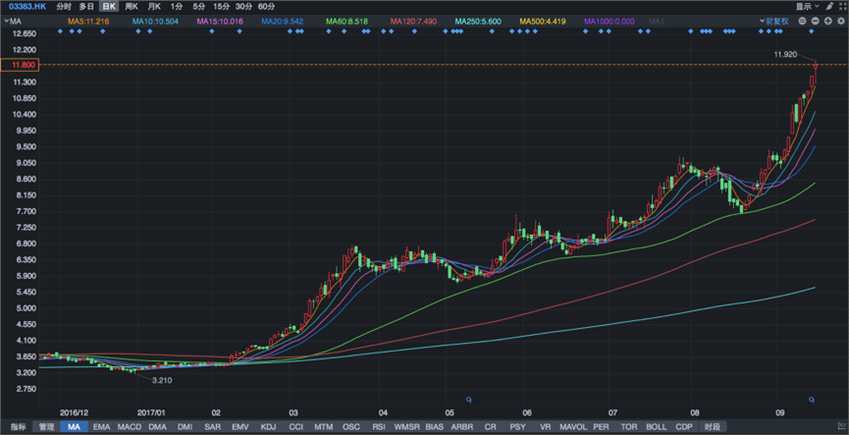Click the first circular icon beside 前复权
This screenshot has width=850, height=435.
tap(801, 21)
